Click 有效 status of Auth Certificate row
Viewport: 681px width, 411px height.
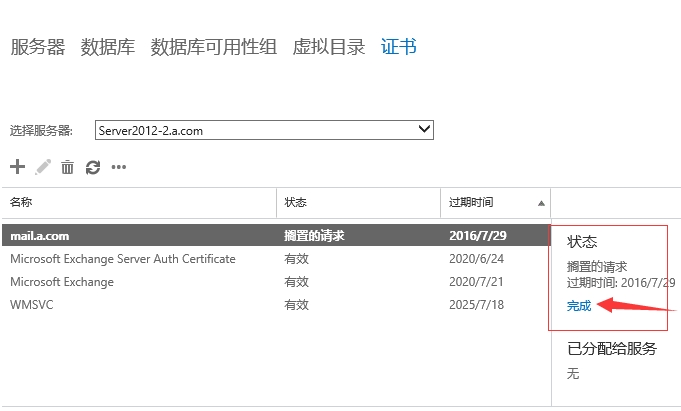point(296,259)
